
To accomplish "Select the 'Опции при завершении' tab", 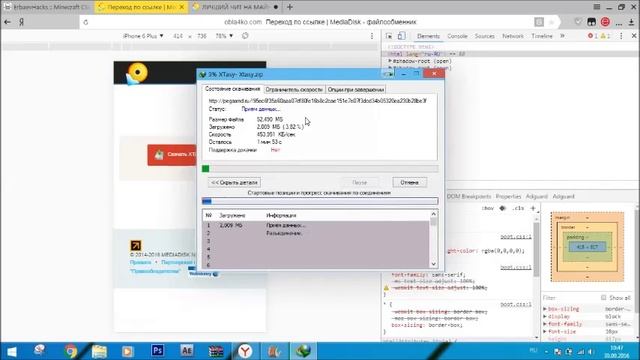I will [356, 89].
